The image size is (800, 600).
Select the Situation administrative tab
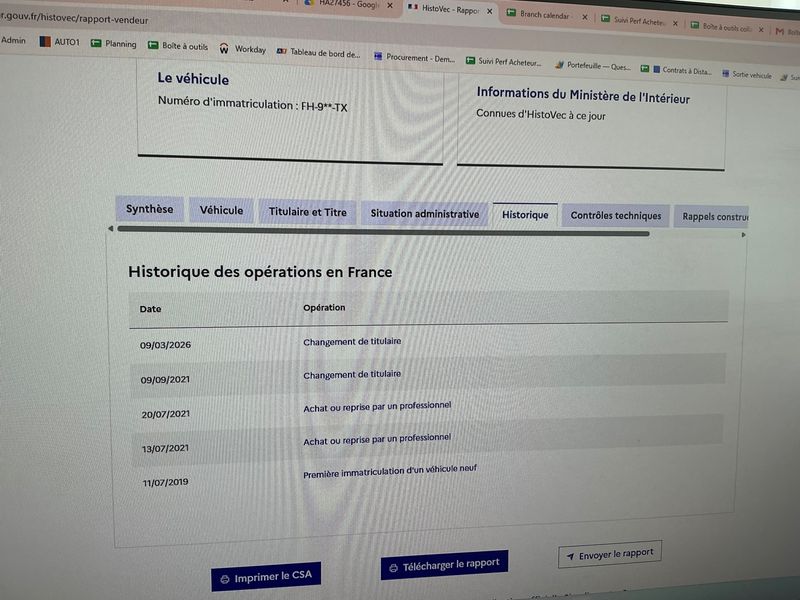coord(424,214)
